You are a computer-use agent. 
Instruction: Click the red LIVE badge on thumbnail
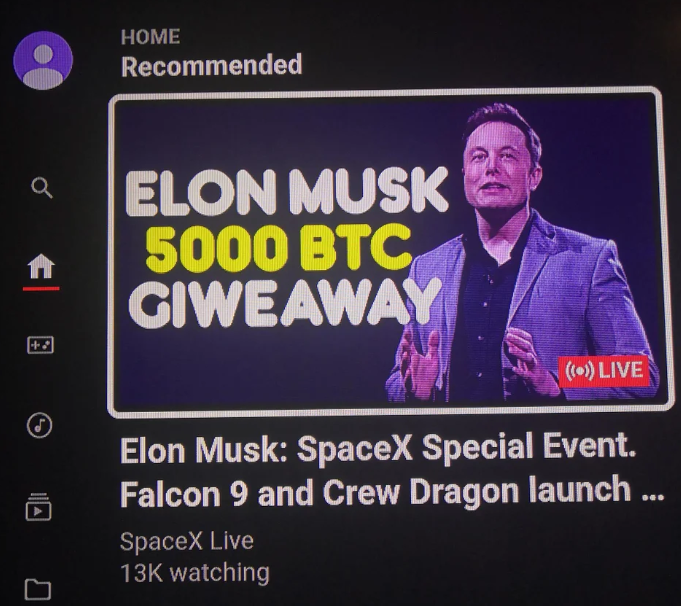[x=604, y=371]
